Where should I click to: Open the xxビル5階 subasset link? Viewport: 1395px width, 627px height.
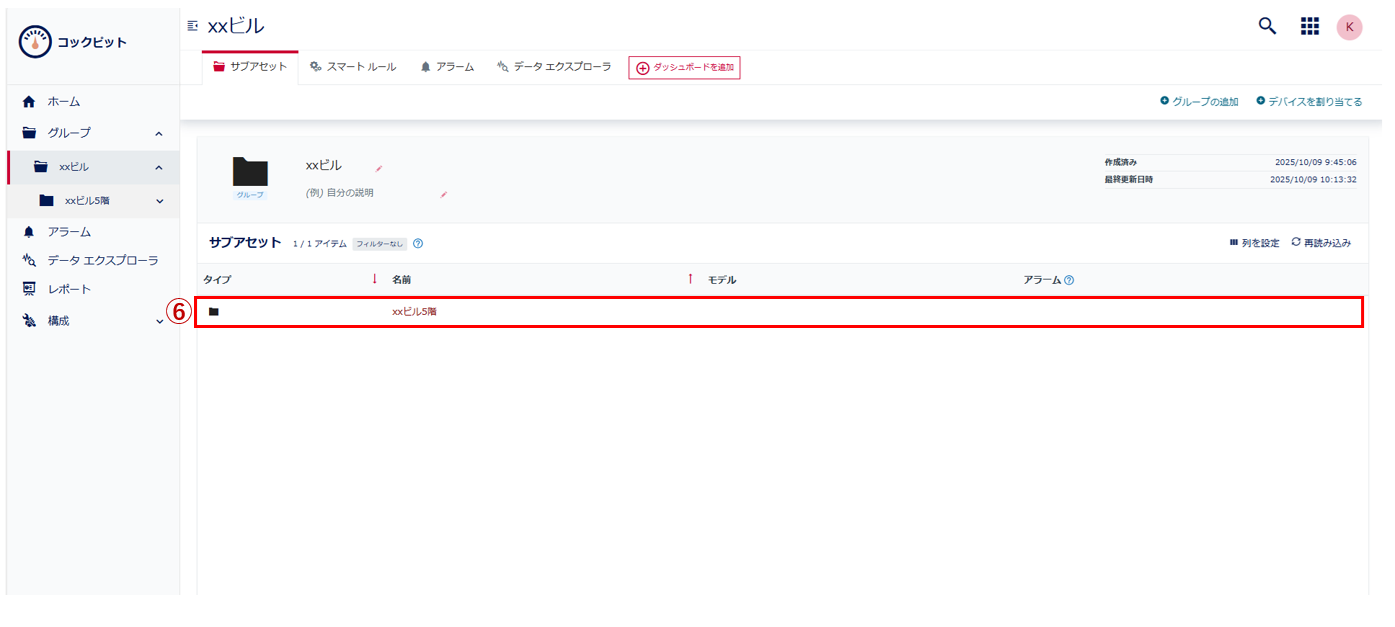(414, 312)
